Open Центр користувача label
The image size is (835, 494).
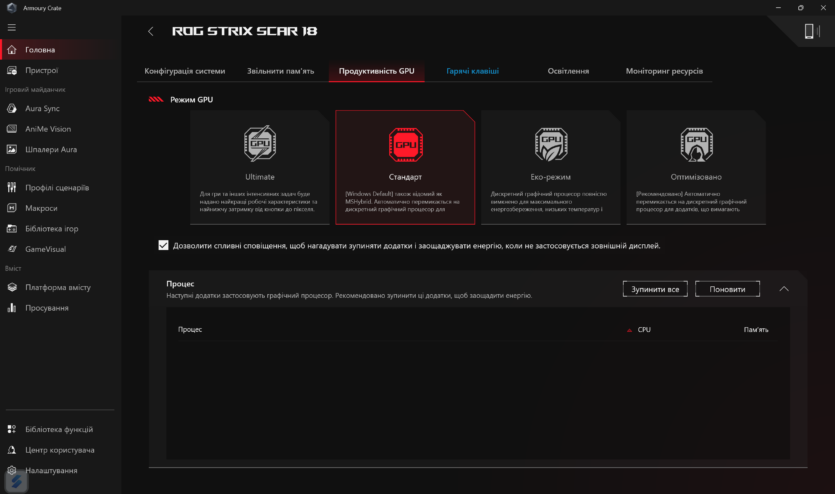pyautogui.click(x=60, y=450)
